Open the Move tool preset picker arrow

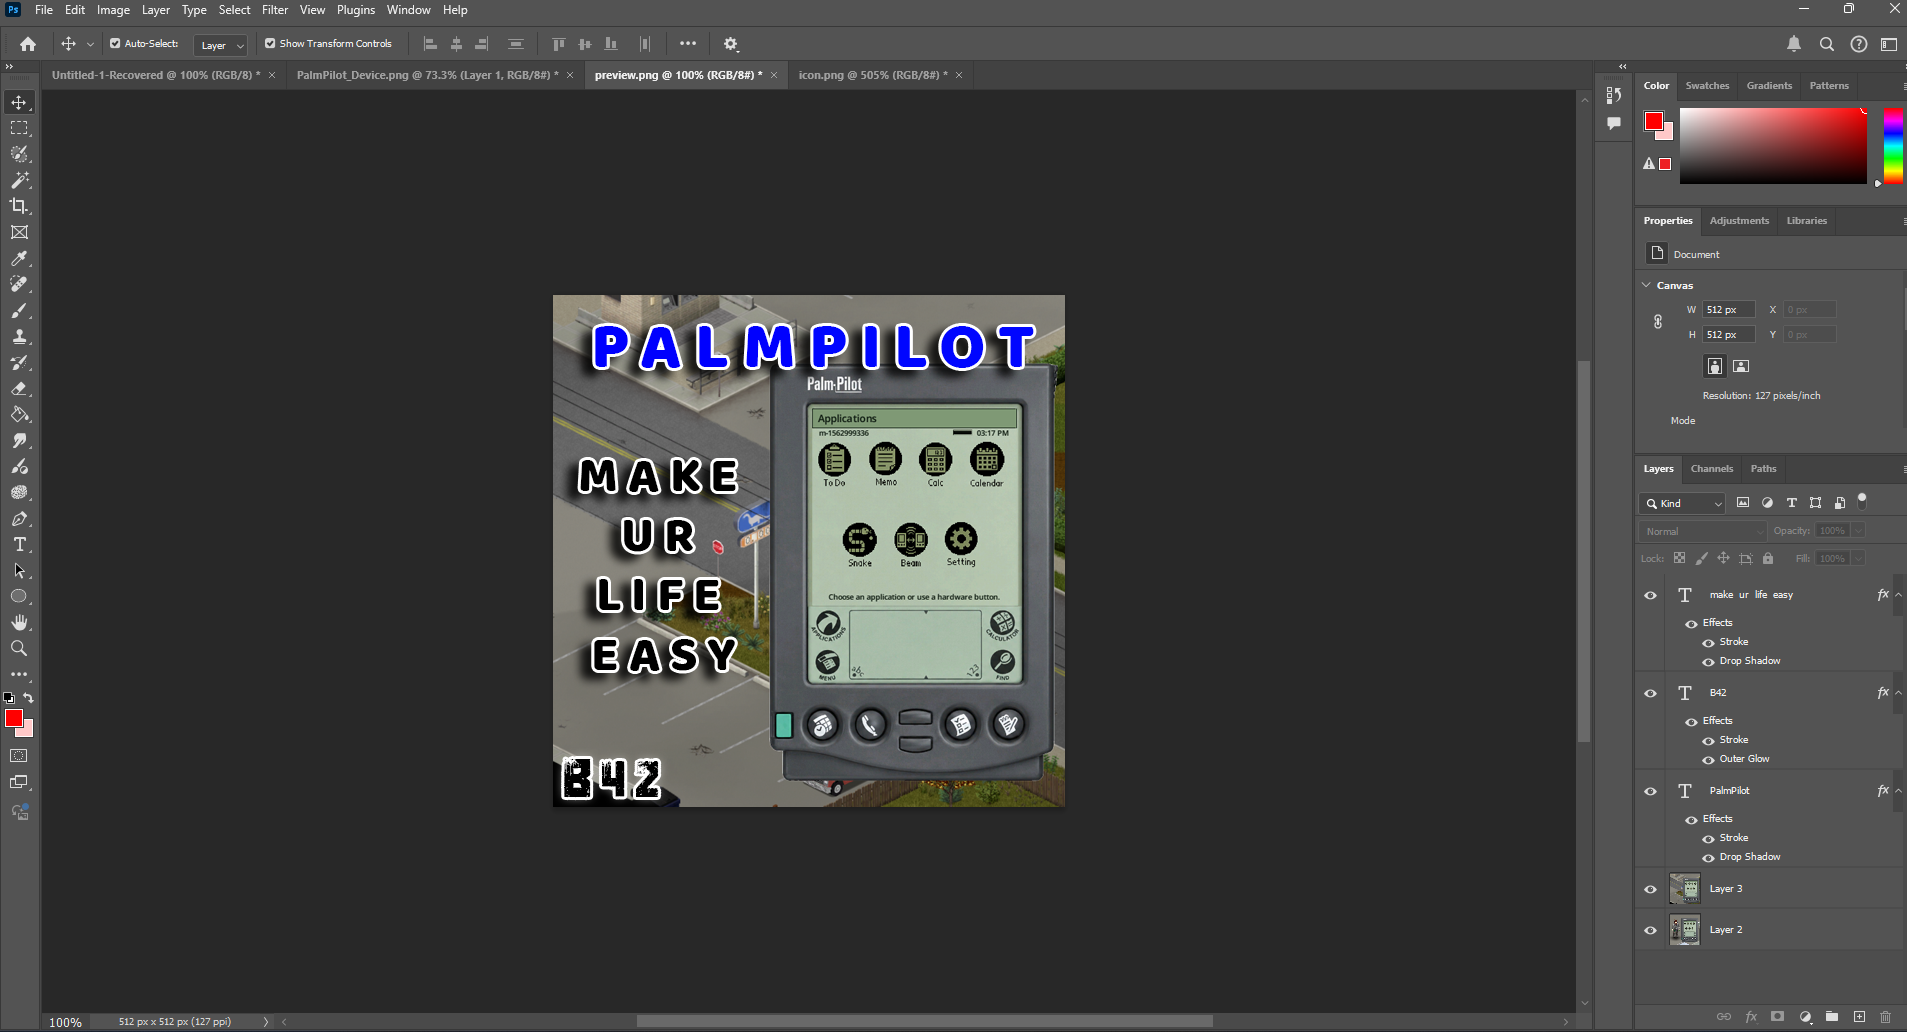pos(90,44)
